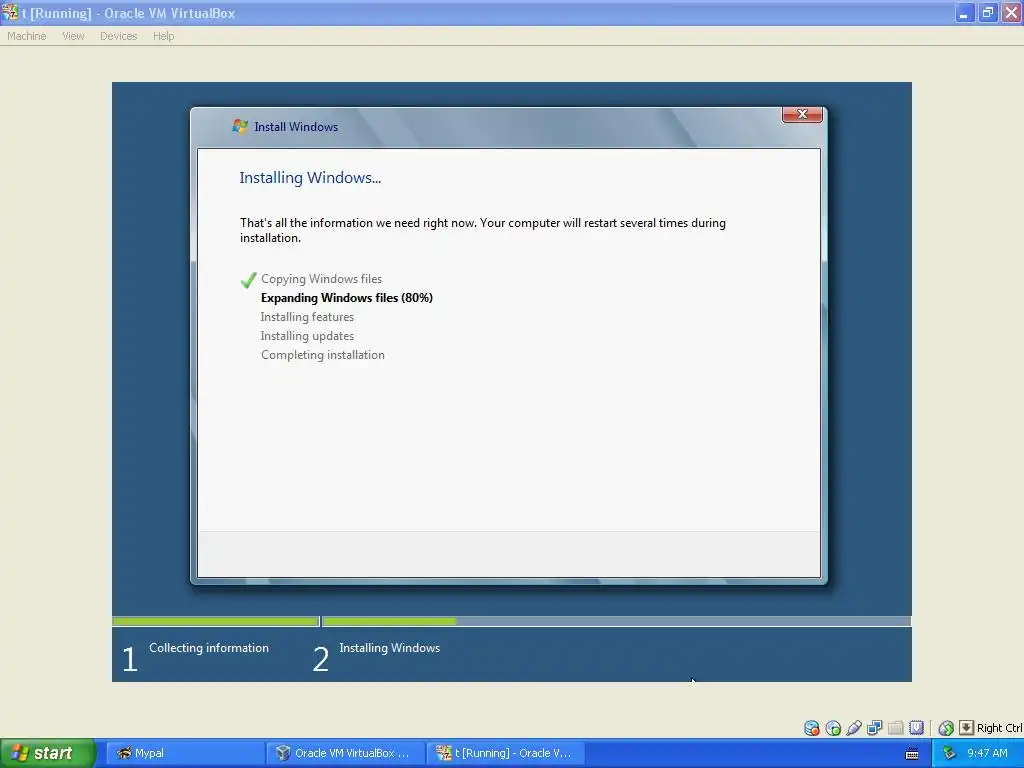Click the t [Running] taskbar button

point(505,753)
